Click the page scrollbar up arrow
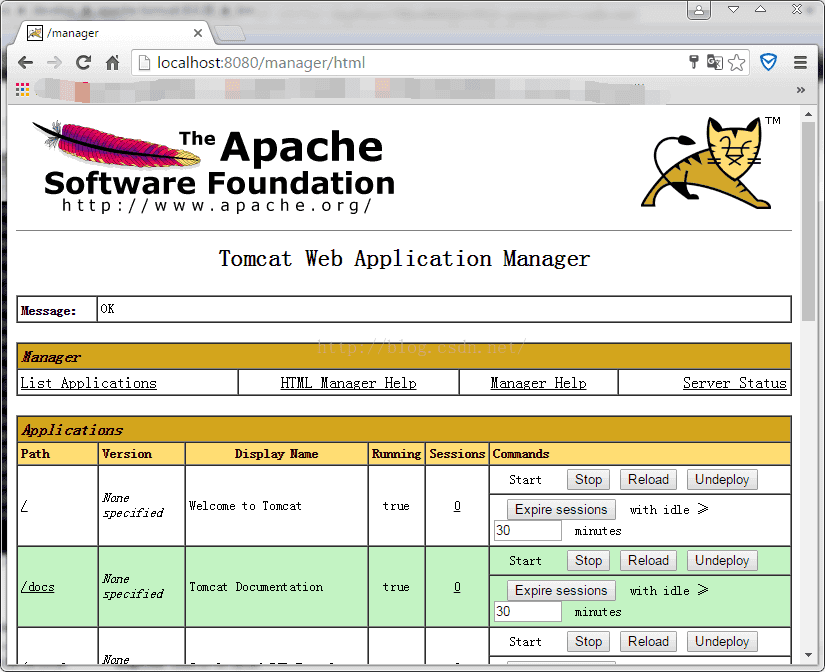 (808, 114)
